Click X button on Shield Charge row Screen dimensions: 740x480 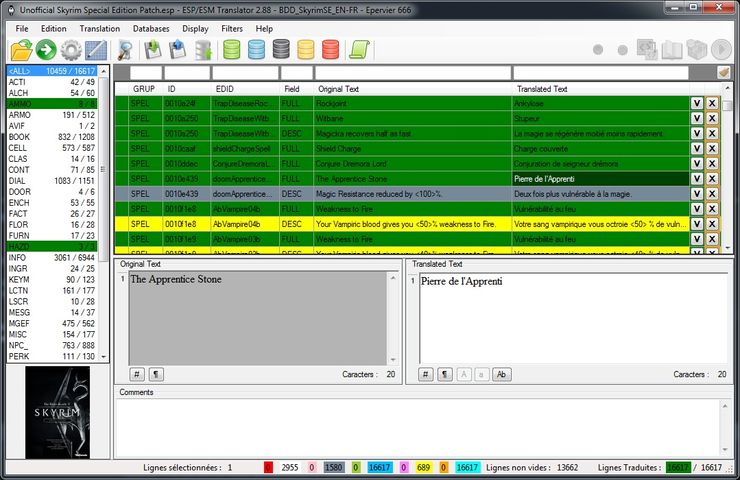coord(712,148)
